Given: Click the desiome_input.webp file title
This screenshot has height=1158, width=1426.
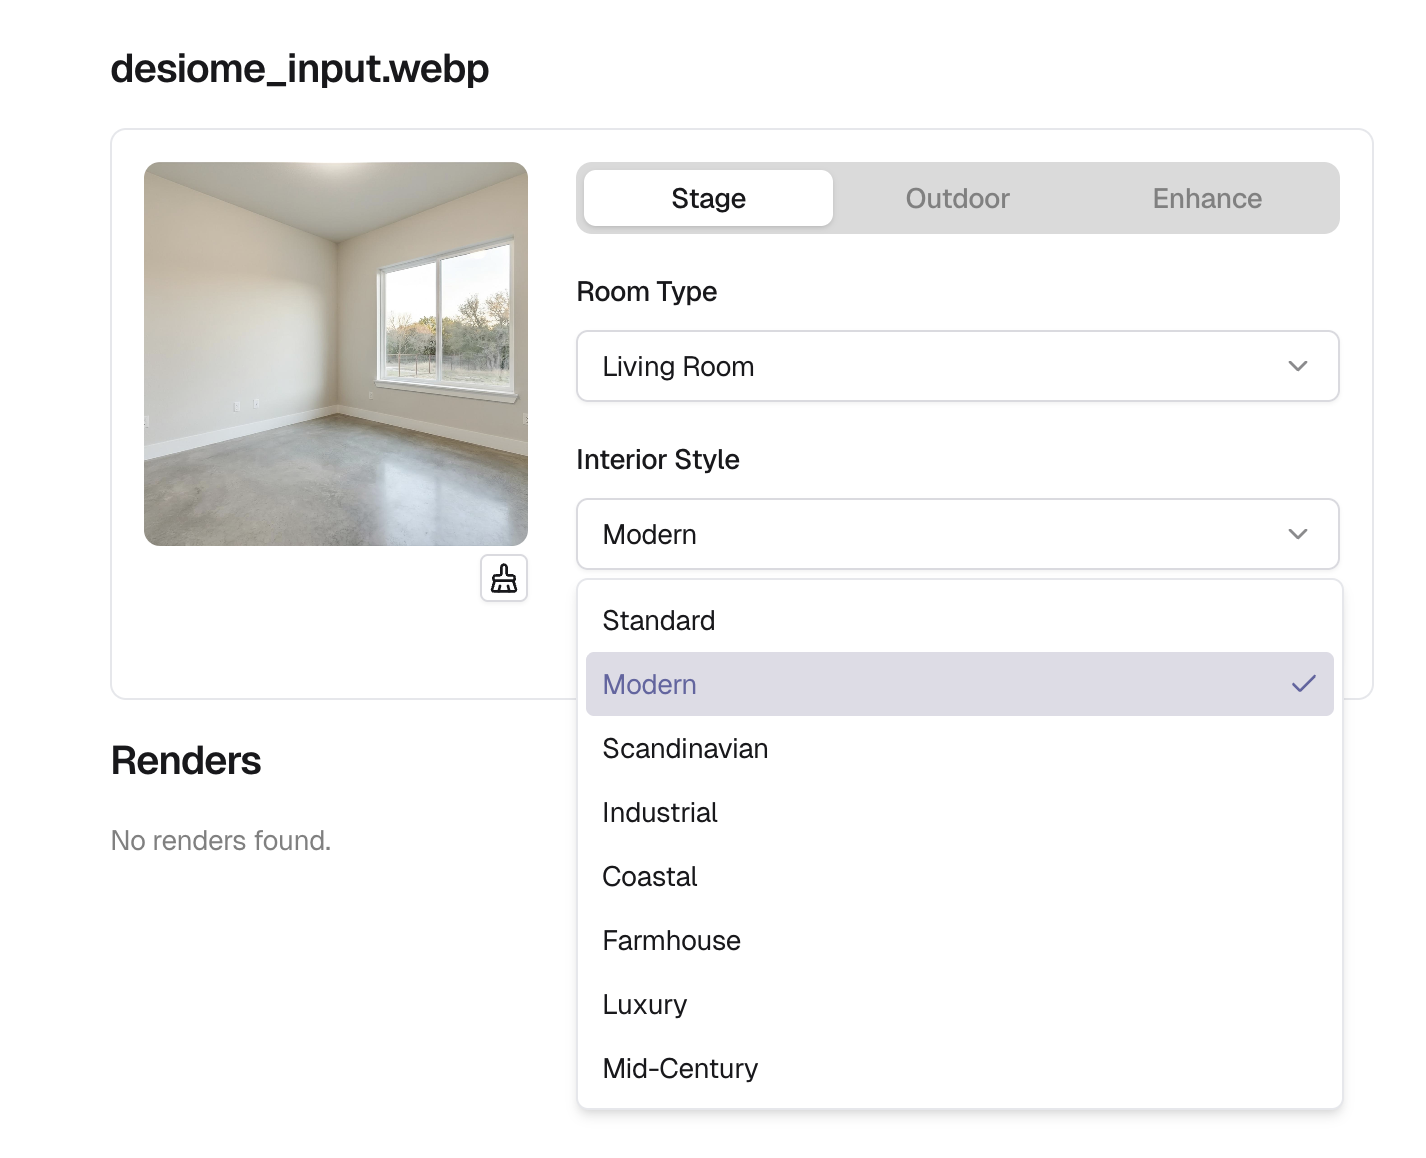Looking at the screenshot, I should click(x=300, y=69).
